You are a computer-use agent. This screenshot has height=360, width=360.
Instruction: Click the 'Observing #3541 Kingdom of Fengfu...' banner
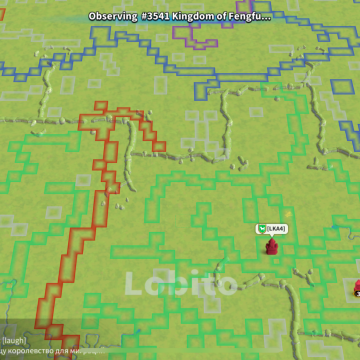180,17
